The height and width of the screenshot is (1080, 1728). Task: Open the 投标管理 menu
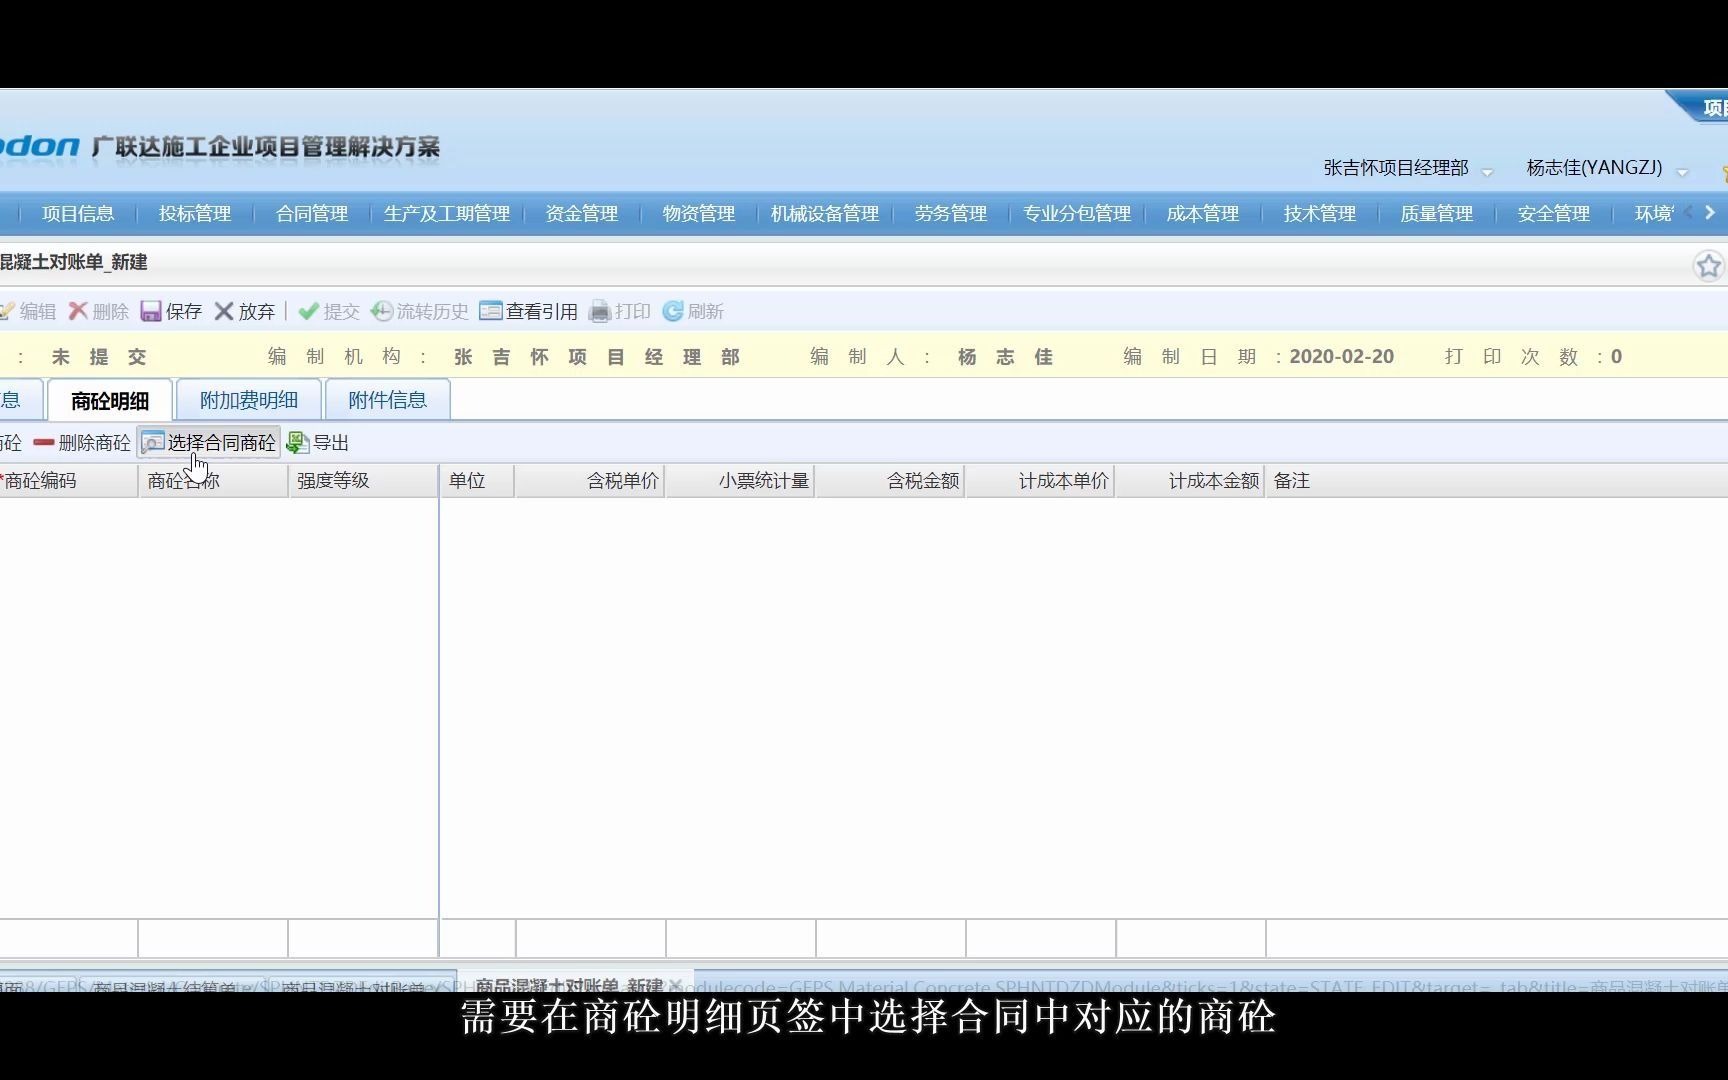coord(195,213)
